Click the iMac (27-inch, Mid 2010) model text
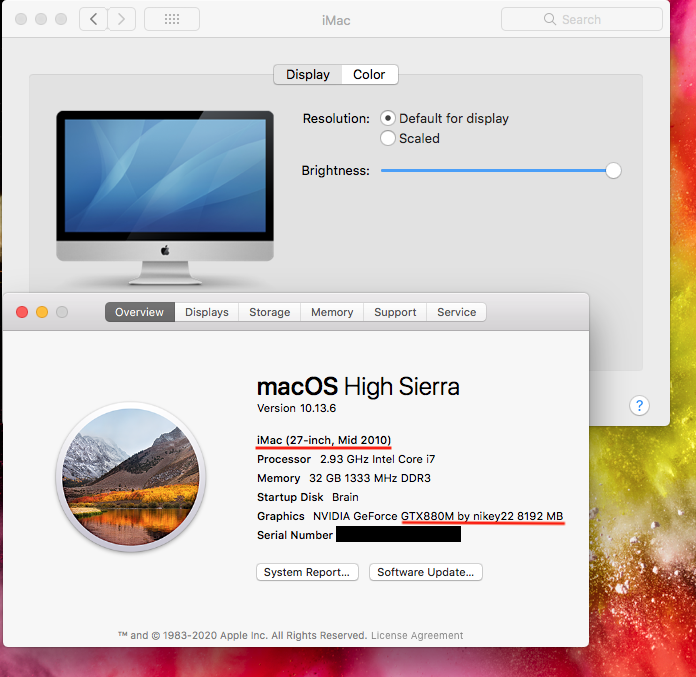The height and width of the screenshot is (677, 696). (x=324, y=440)
